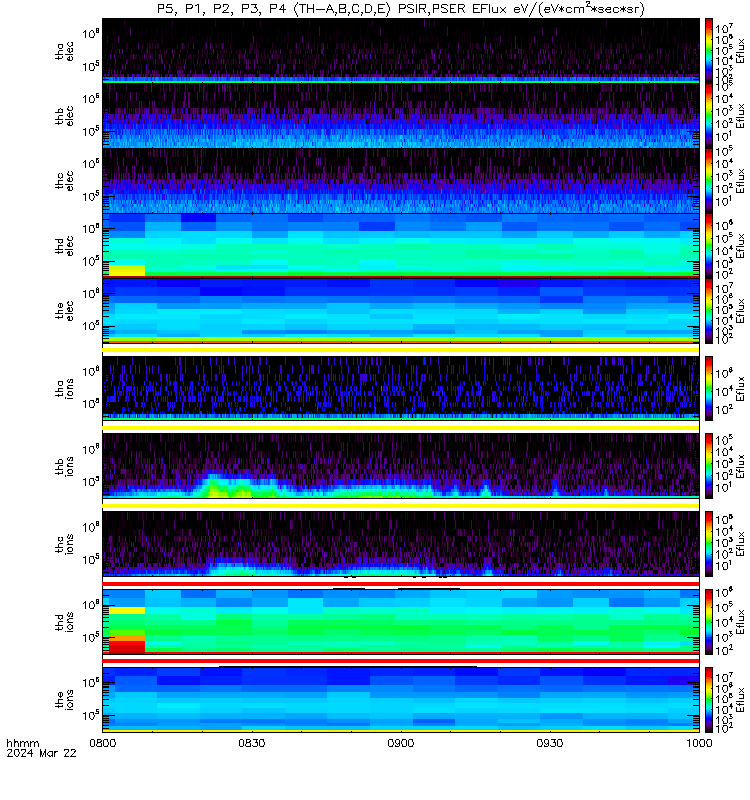
Task: Click the yellow block at start of thd elec
Action: [127, 270]
